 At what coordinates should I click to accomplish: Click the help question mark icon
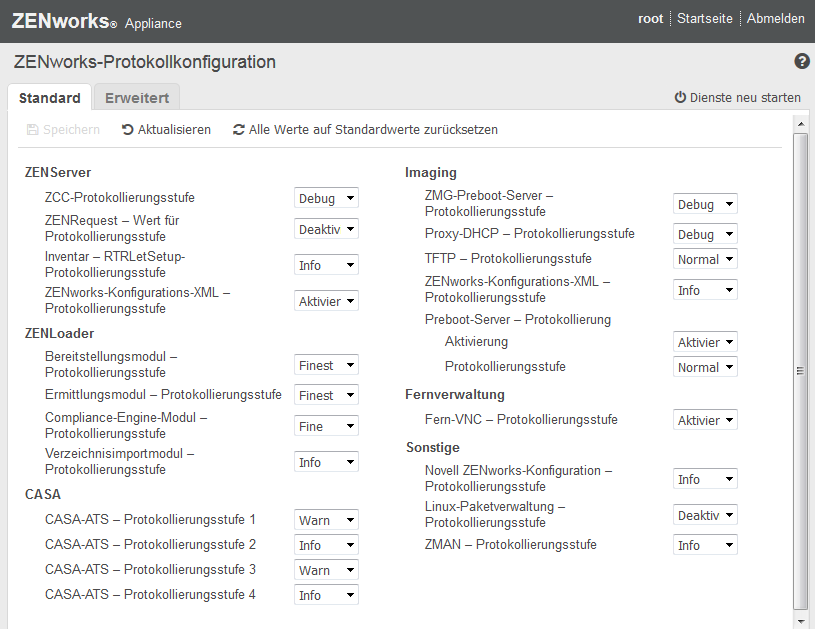pos(802,62)
